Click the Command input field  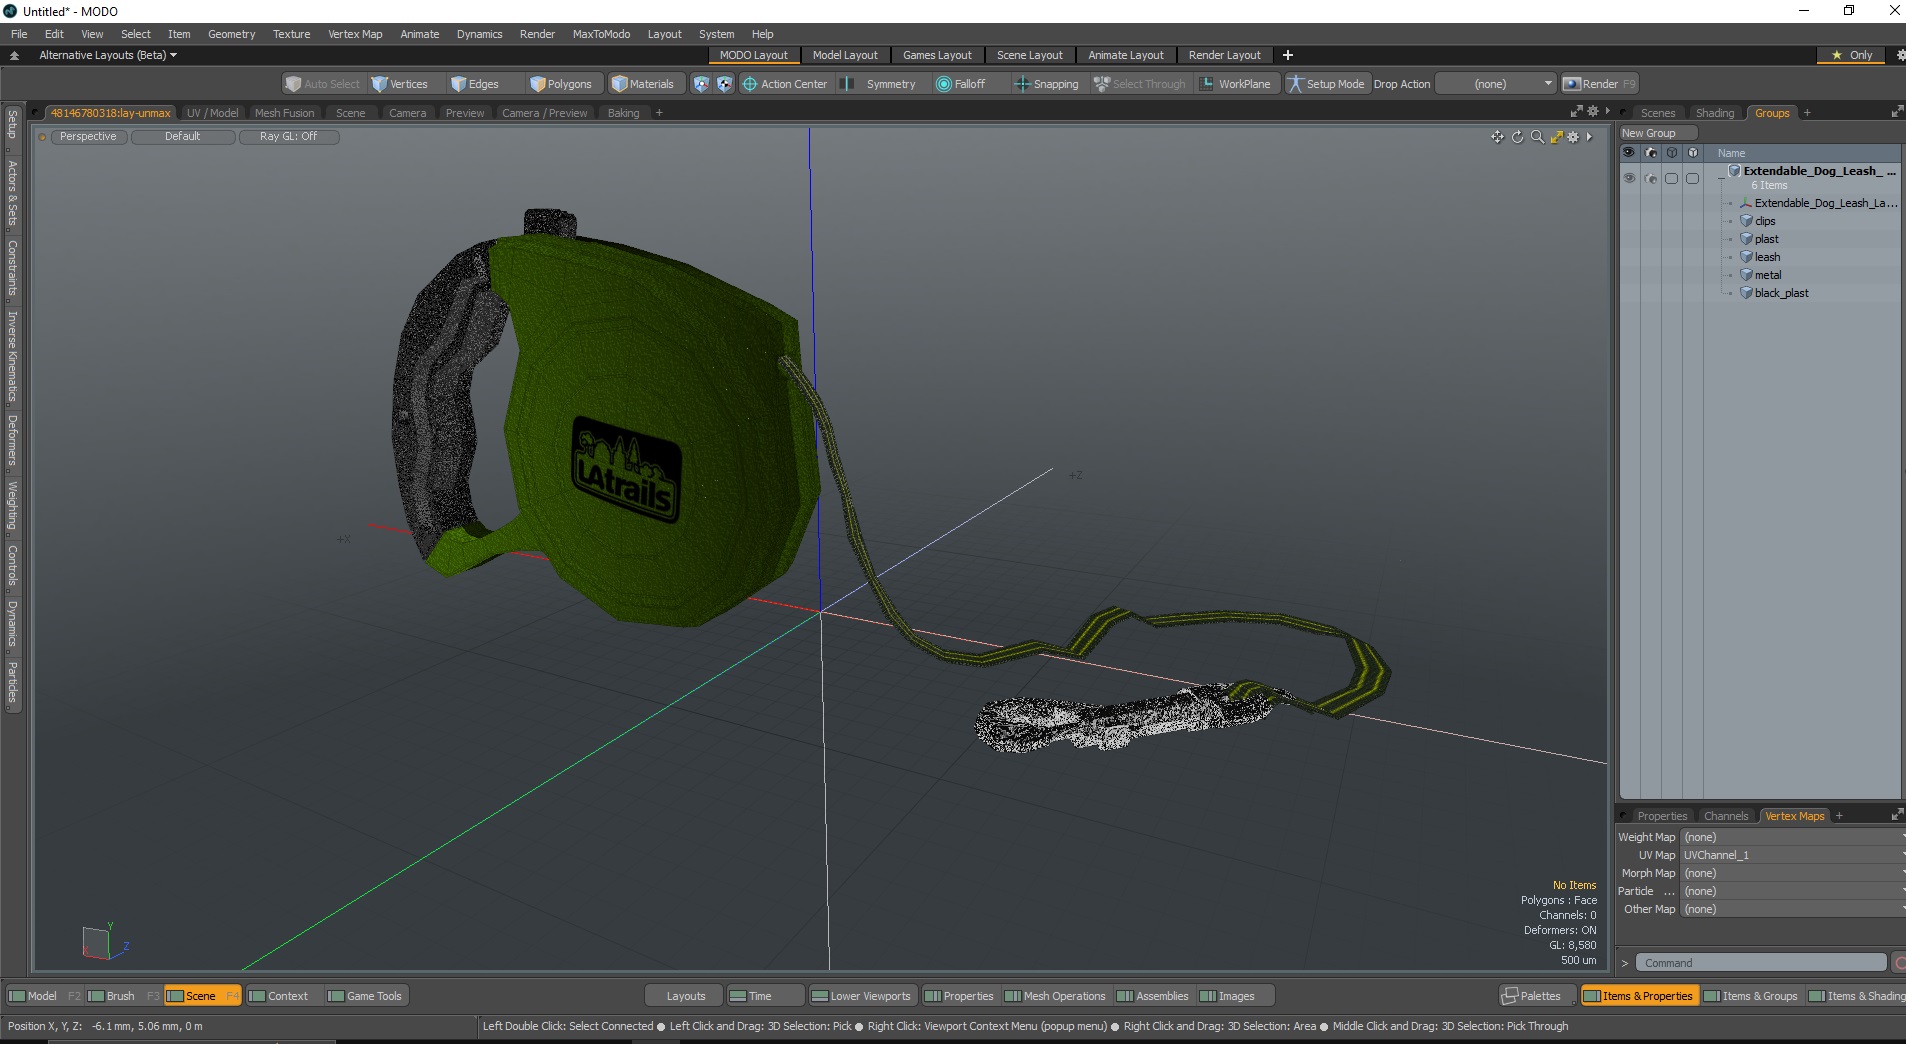pyautogui.click(x=1760, y=963)
